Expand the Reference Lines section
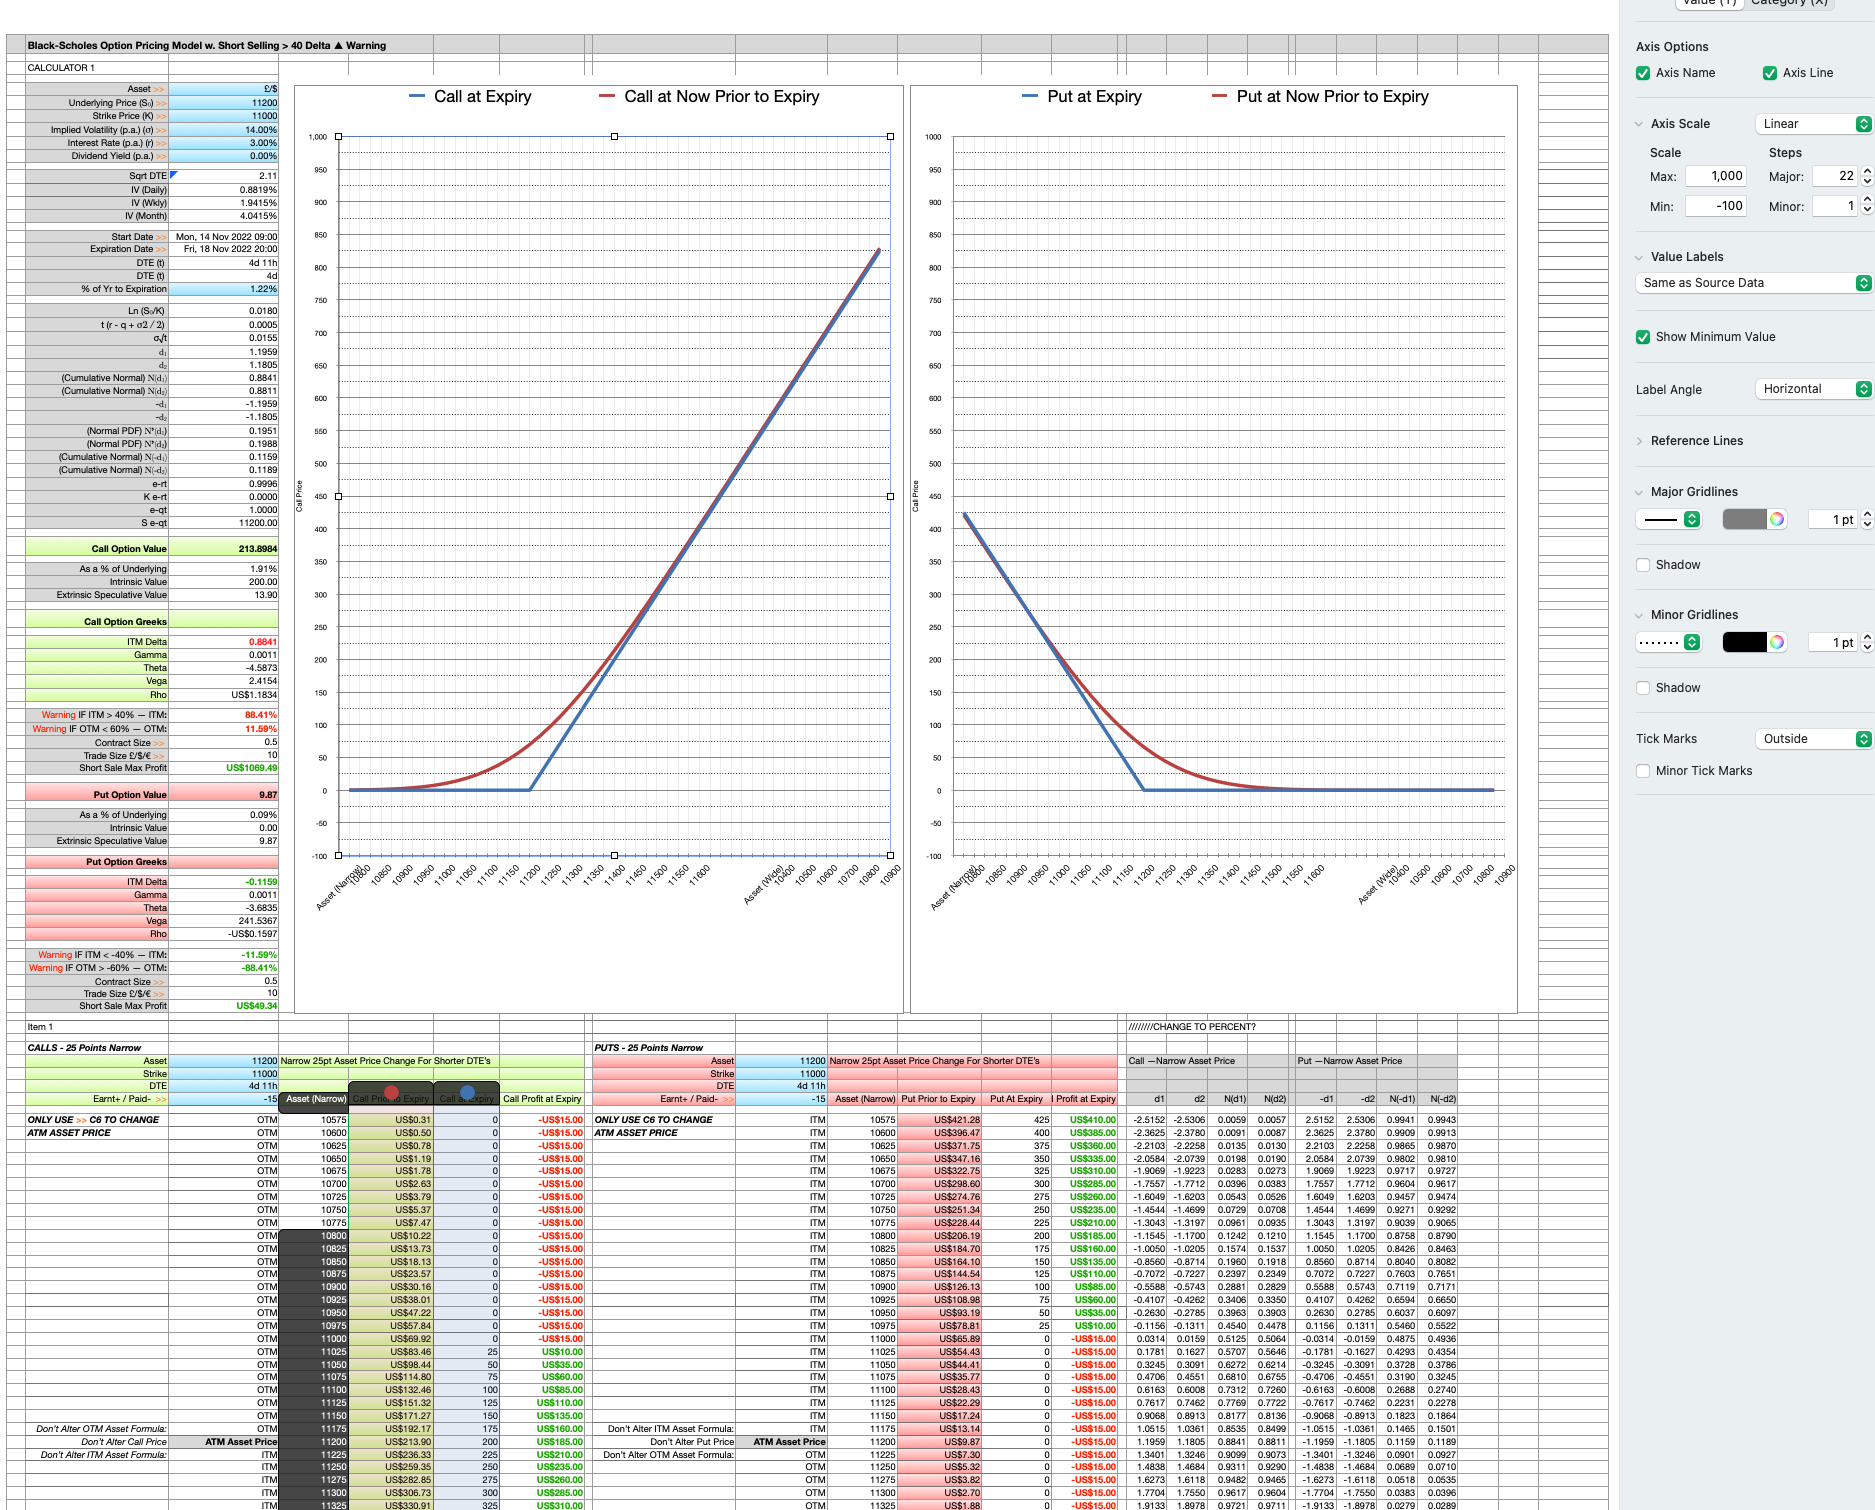Viewport: 1875px width, 1510px height. (1641, 440)
